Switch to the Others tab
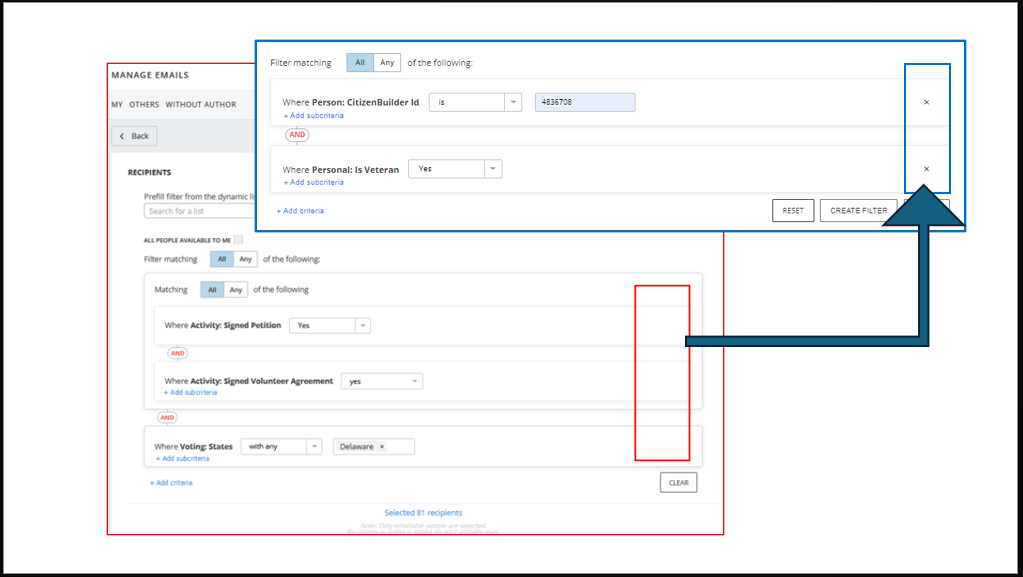The width and height of the screenshot is (1023, 577). pyautogui.click(x=144, y=105)
